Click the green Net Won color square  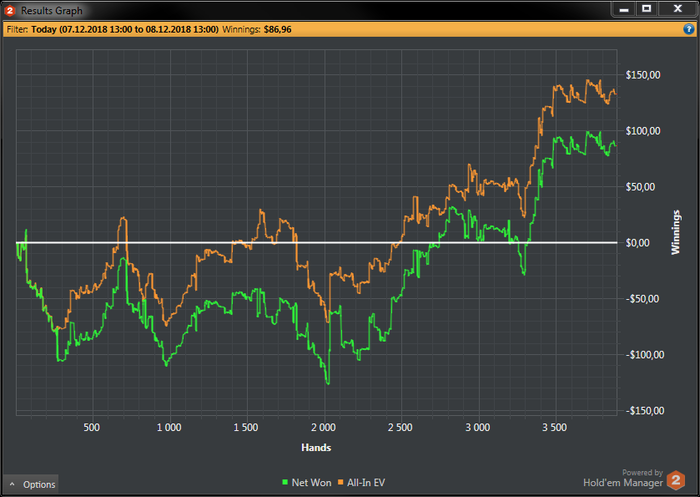click(x=285, y=482)
